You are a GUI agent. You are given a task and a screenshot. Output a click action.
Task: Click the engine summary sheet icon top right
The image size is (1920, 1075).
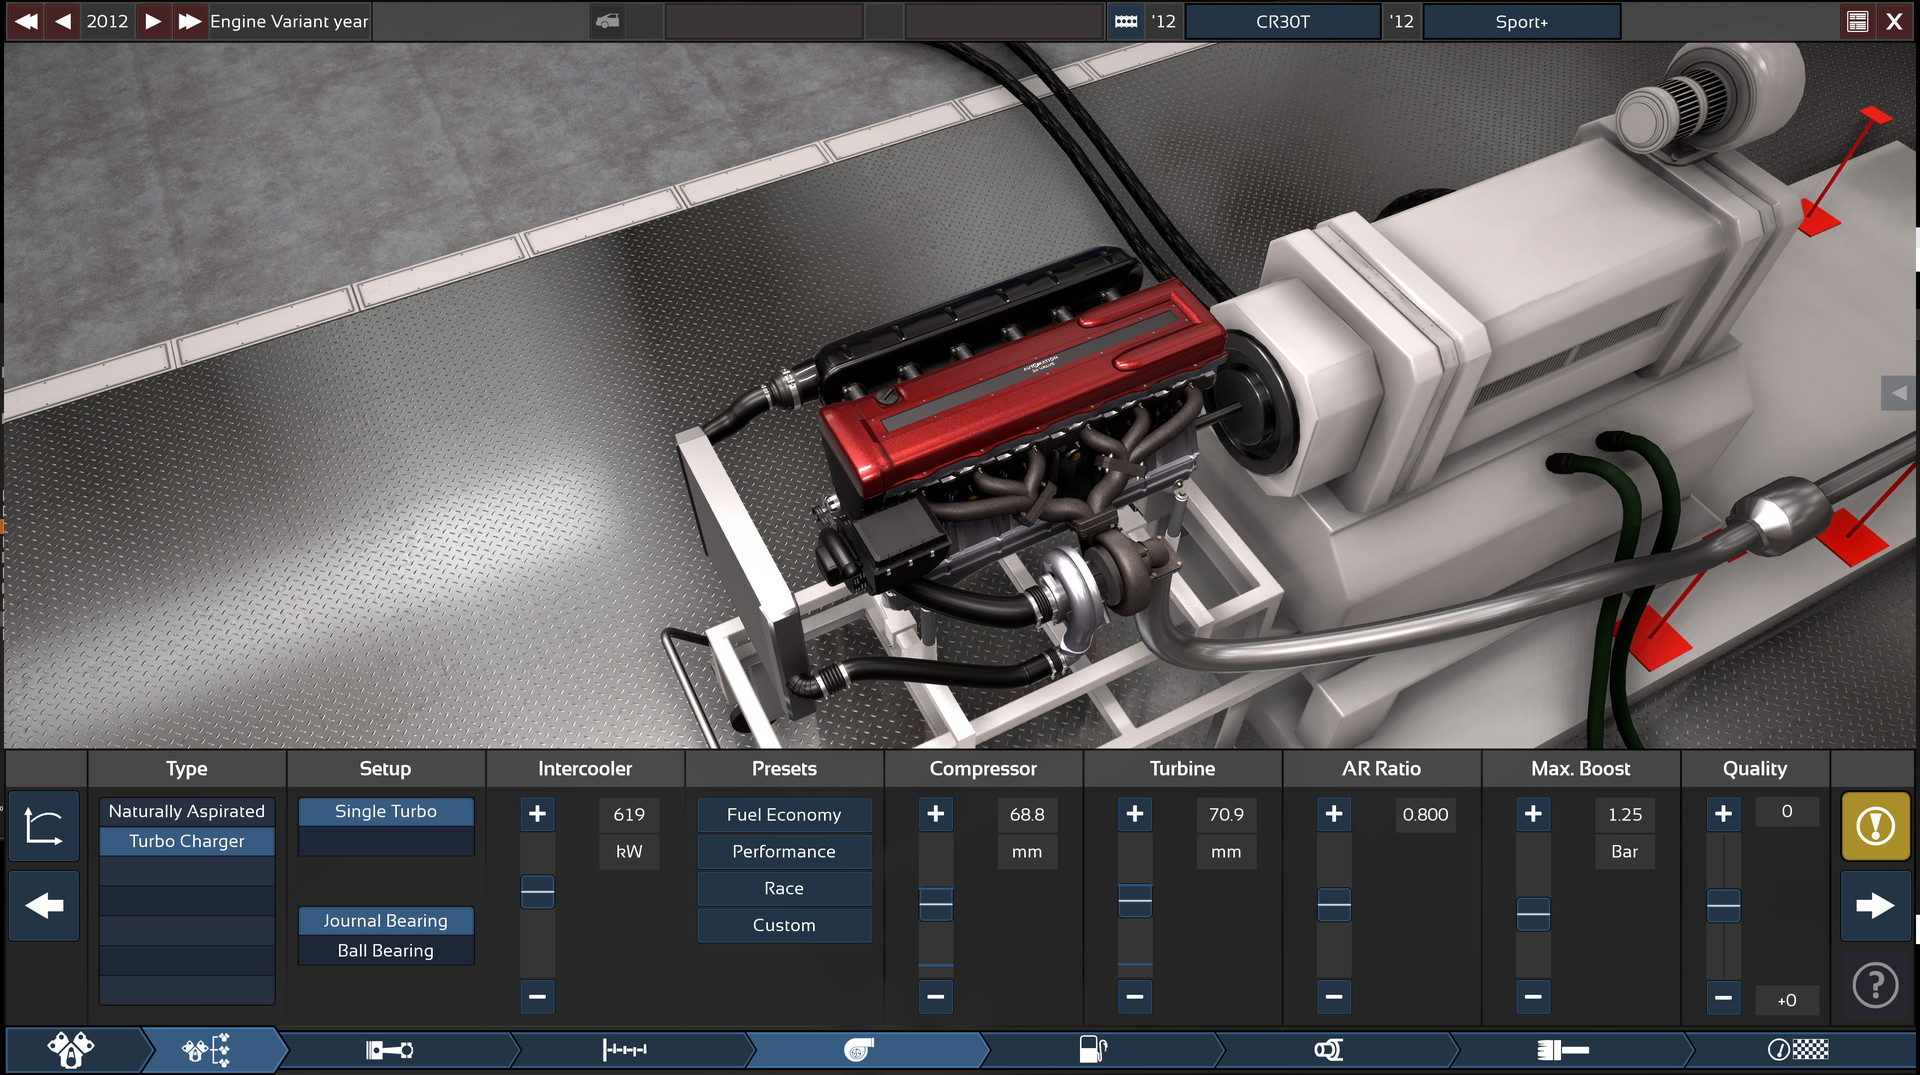1858,21
